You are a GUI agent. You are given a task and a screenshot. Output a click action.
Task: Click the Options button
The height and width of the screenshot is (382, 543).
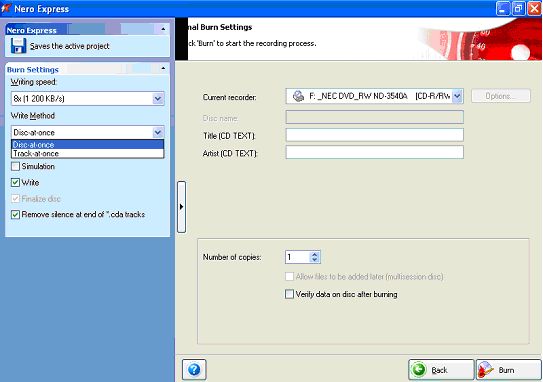pyautogui.click(x=501, y=96)
